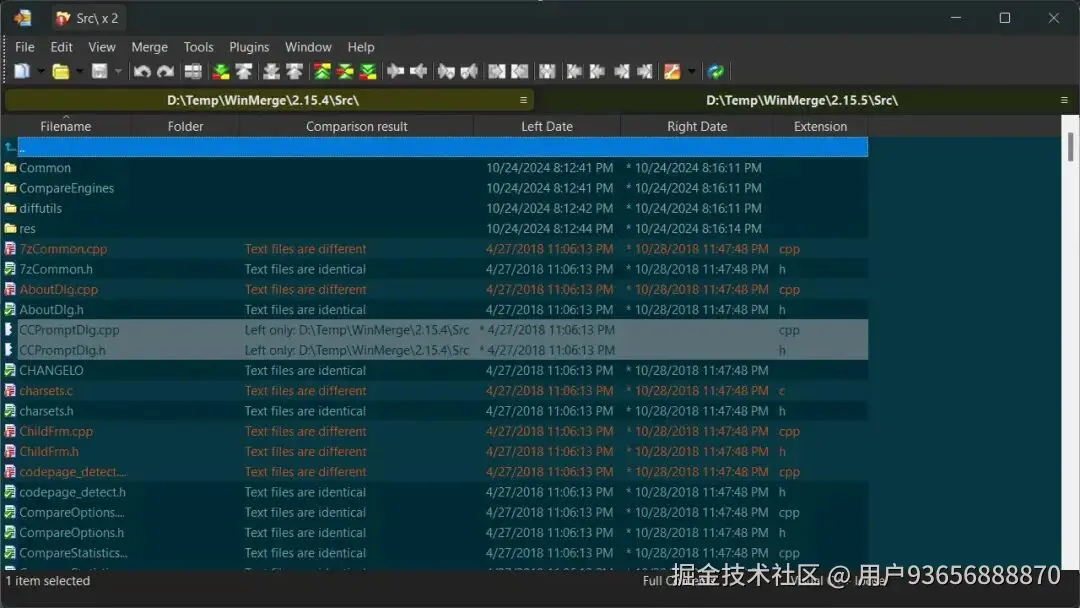
Task: Click the Next Conflict gray icon
Action: (x=271, y=71)
